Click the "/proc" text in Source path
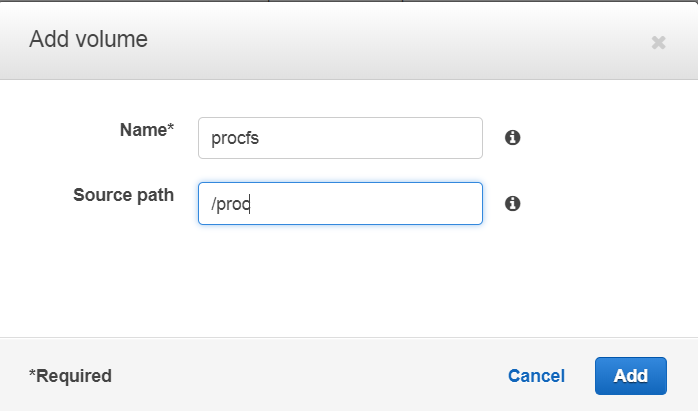 tap(229, 204)
